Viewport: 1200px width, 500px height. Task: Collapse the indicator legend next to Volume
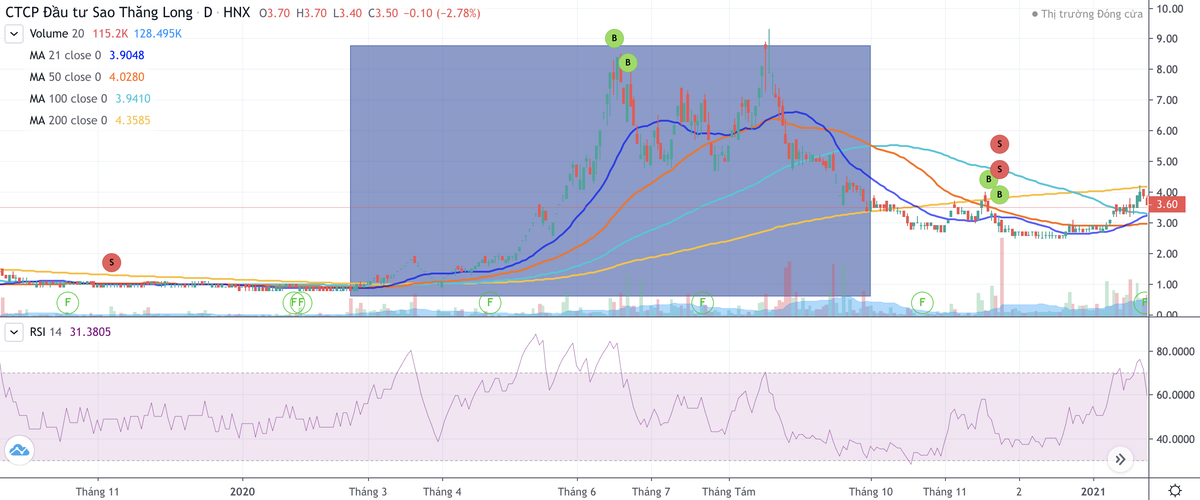[x=14, y=34]
